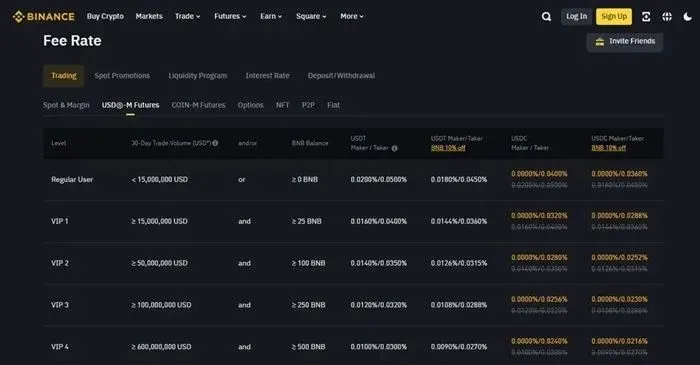Screen dimensions: 700x365
Task: Click the '≥ 600,000,000 USD' volume cell
Action: pos(161,347)
